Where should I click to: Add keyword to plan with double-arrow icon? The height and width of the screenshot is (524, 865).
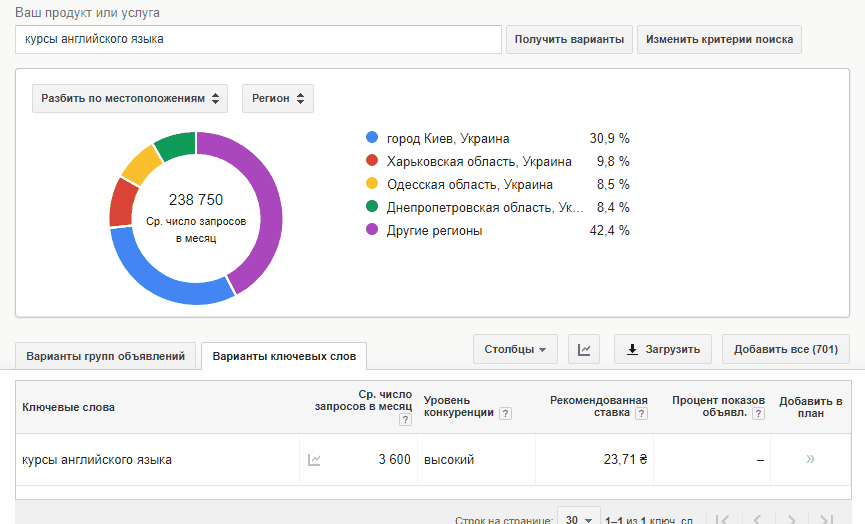point(810,459)
